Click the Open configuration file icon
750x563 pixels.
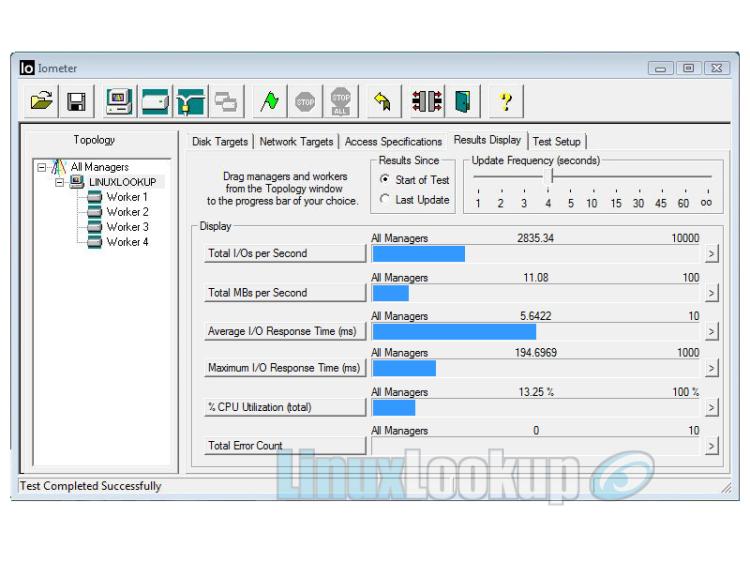(38, 101)
